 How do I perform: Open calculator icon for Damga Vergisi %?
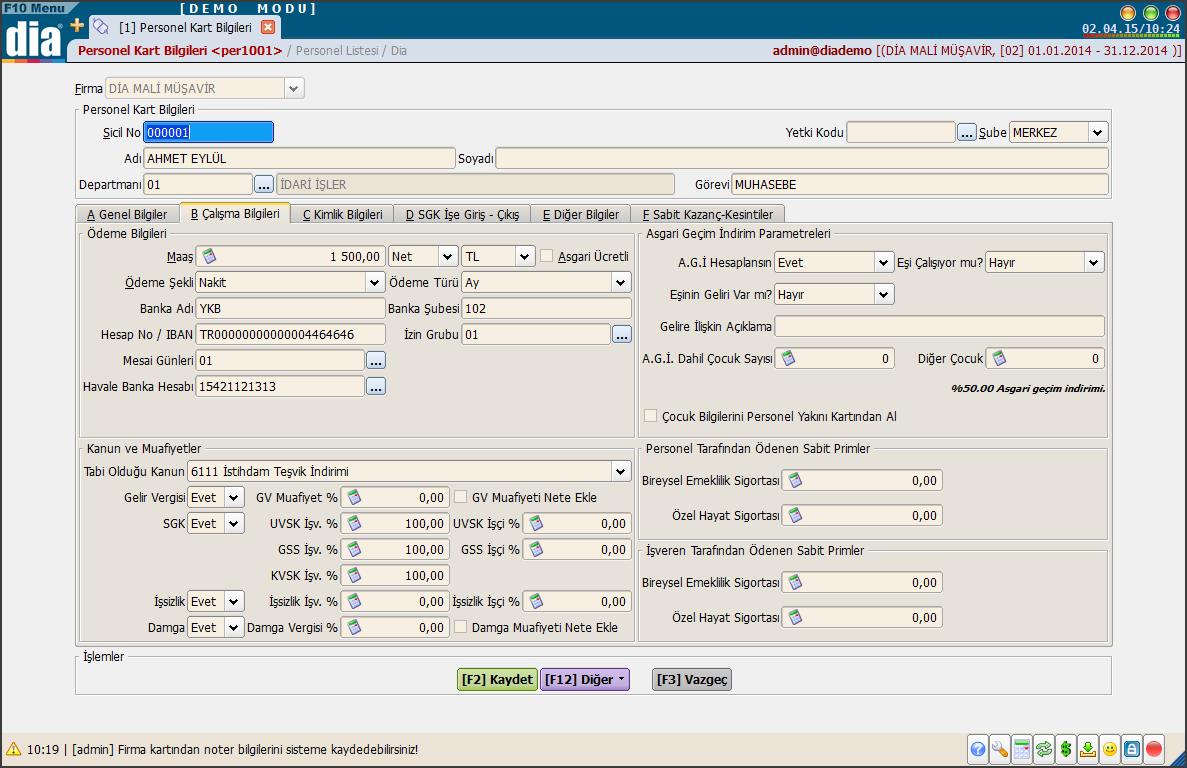[x=354, y=627]
